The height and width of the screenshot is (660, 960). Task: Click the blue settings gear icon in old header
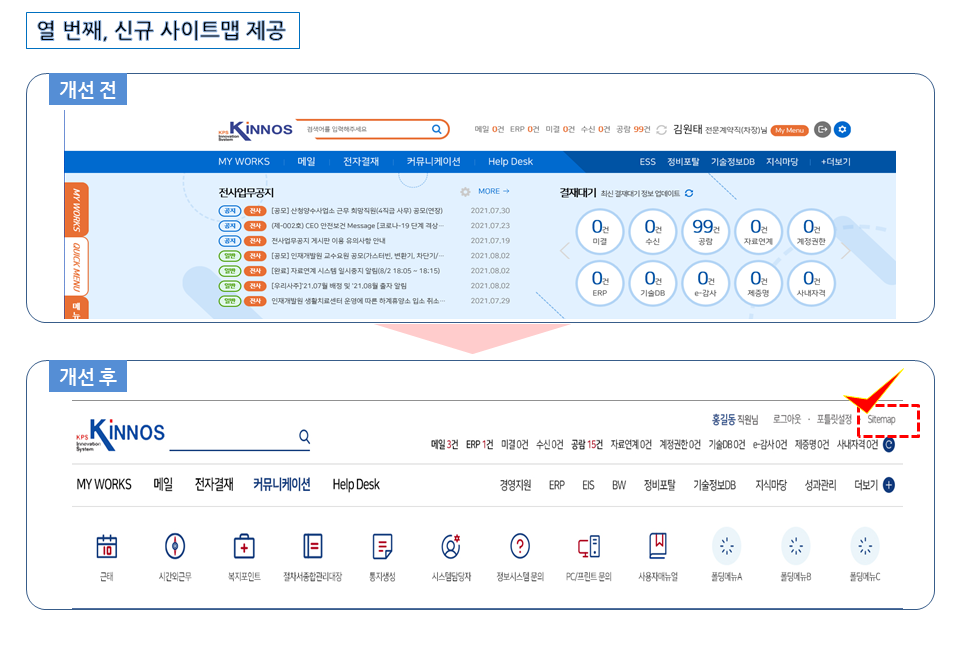coord(842,129)
